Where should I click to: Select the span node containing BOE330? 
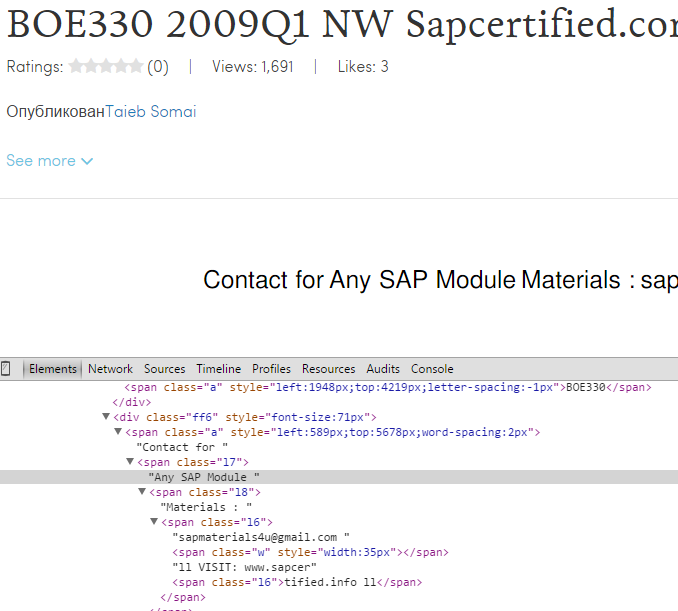[388, 387]
